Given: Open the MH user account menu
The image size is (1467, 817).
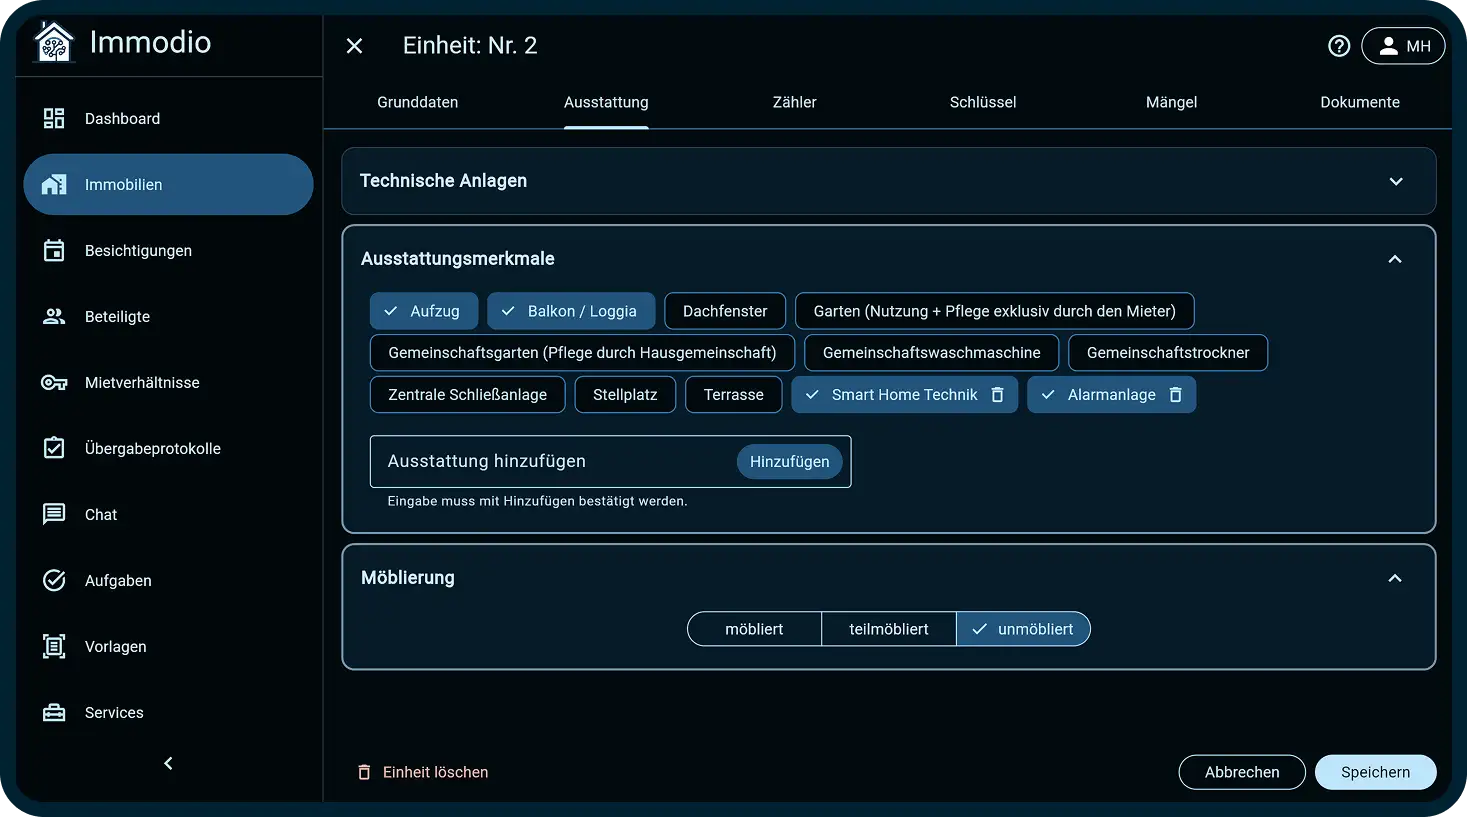Looking at the screenshot, I should click(x=1403, y=46).
